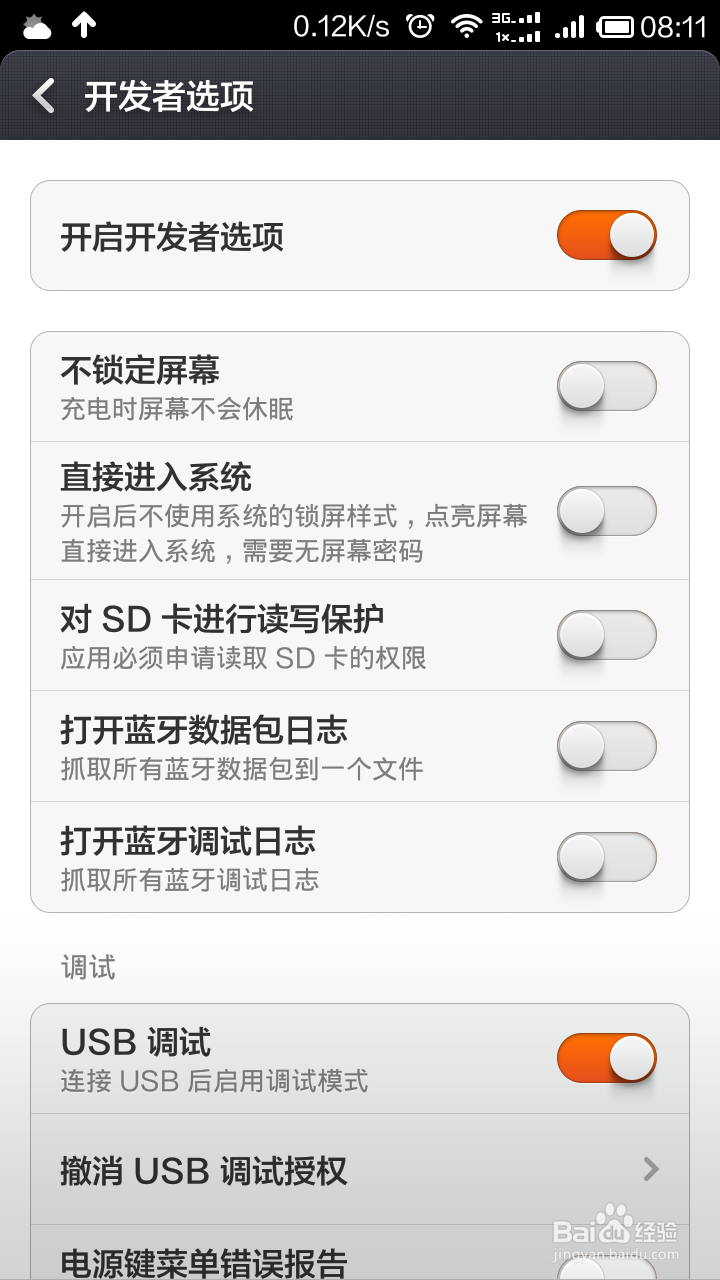Turn on 打开蓝牙调试日志 switch

click(x=606, y=857)
